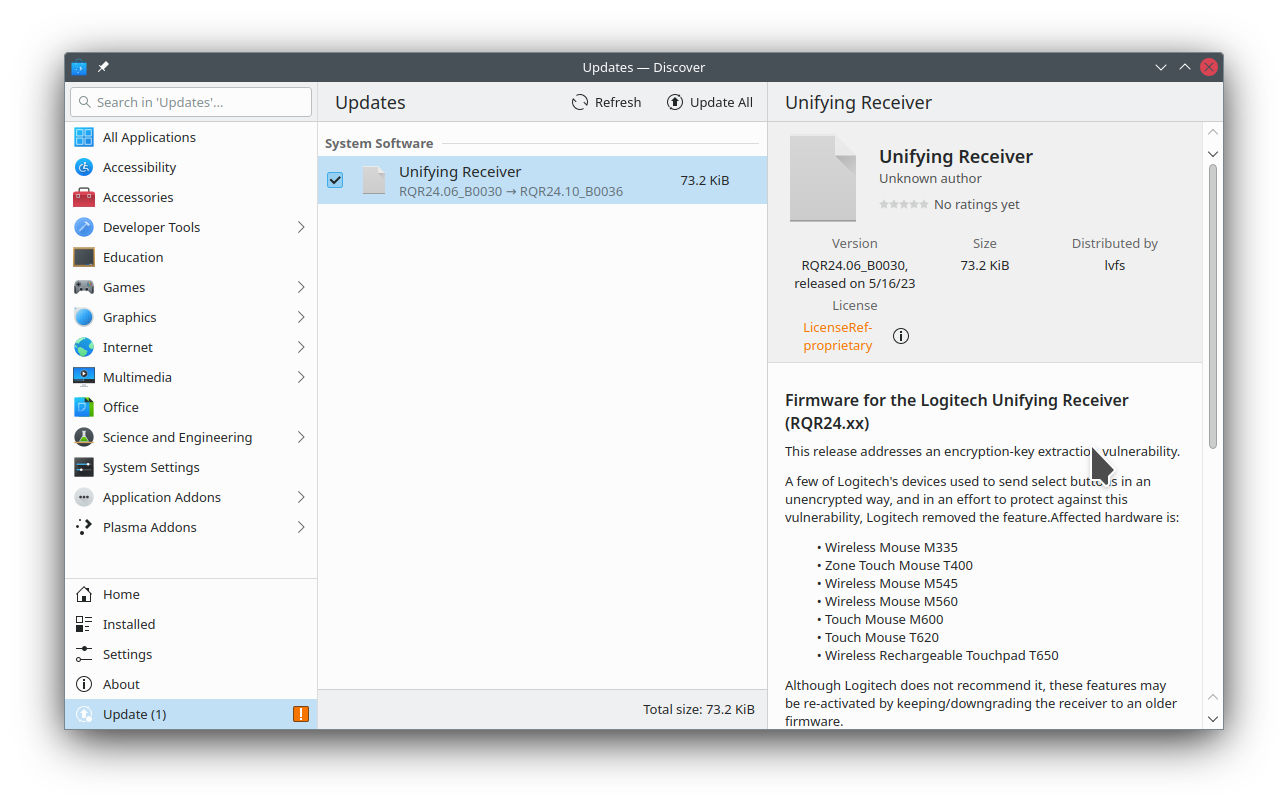Image resolution: width=1288 pixels, height=806 pixels.
Task: Click 'Touch Mouse T620' list entry
Action: pyautogui.click(x=882, y=637)
